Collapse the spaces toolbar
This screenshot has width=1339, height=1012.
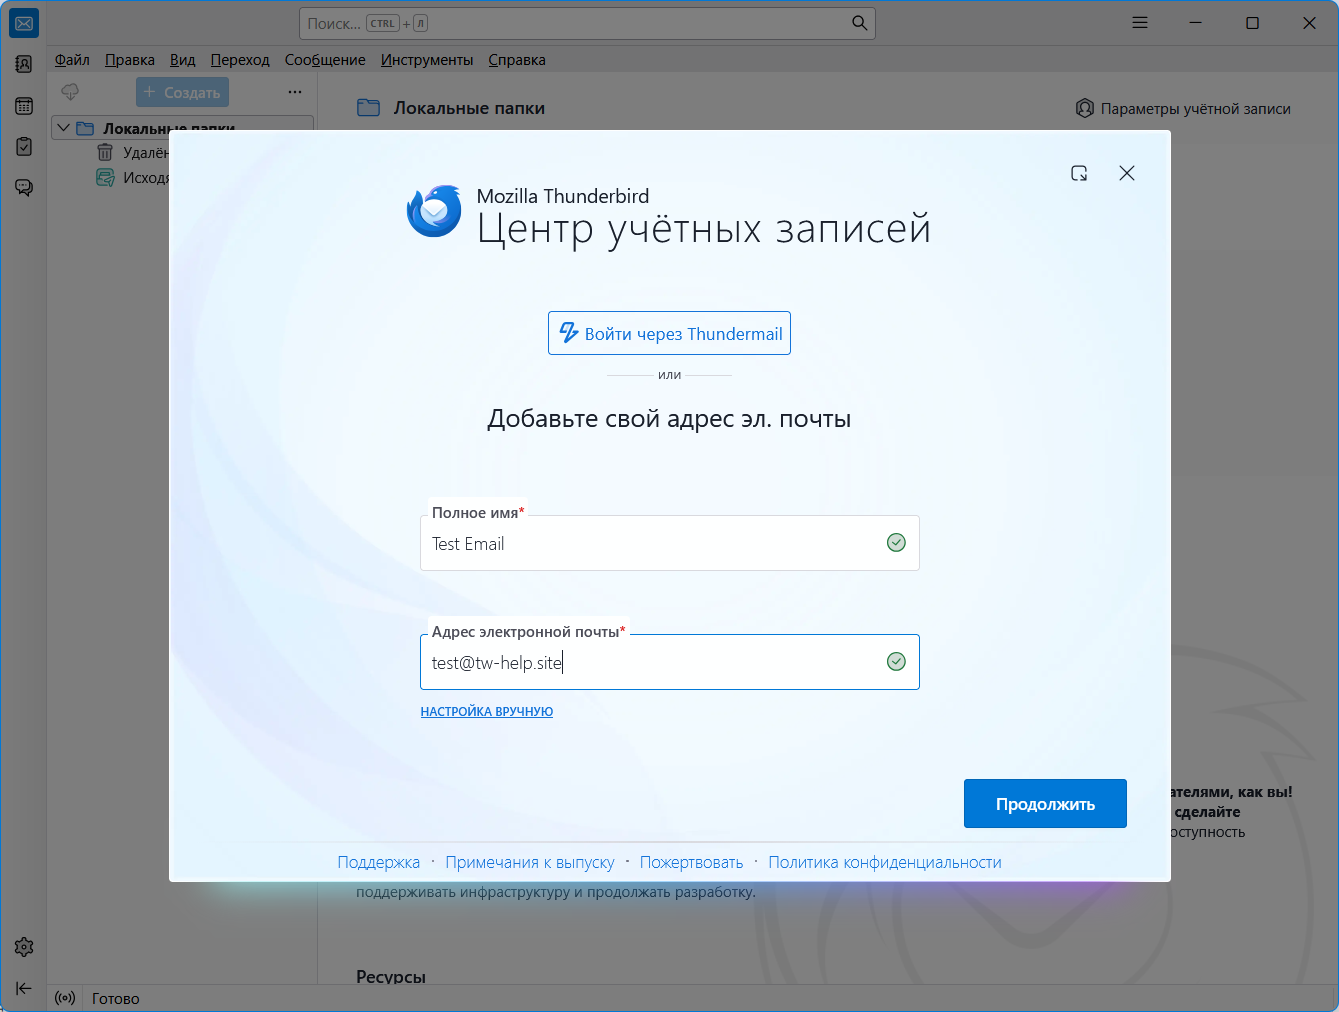point(24,988)
